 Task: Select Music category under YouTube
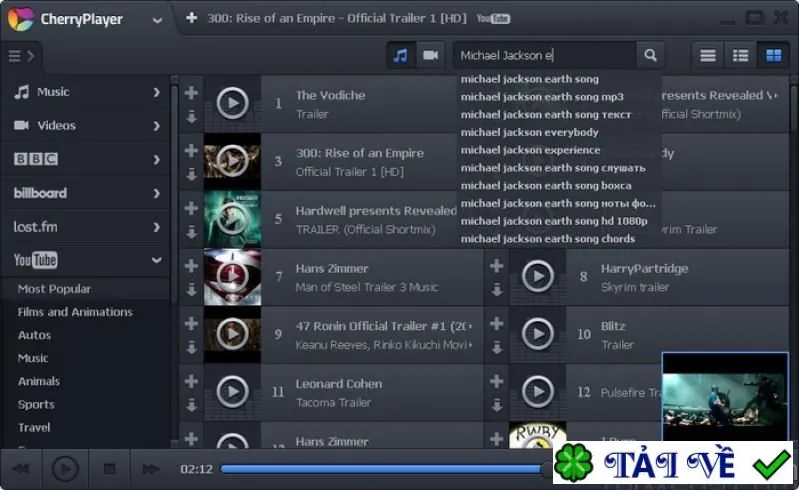point(33,358)
